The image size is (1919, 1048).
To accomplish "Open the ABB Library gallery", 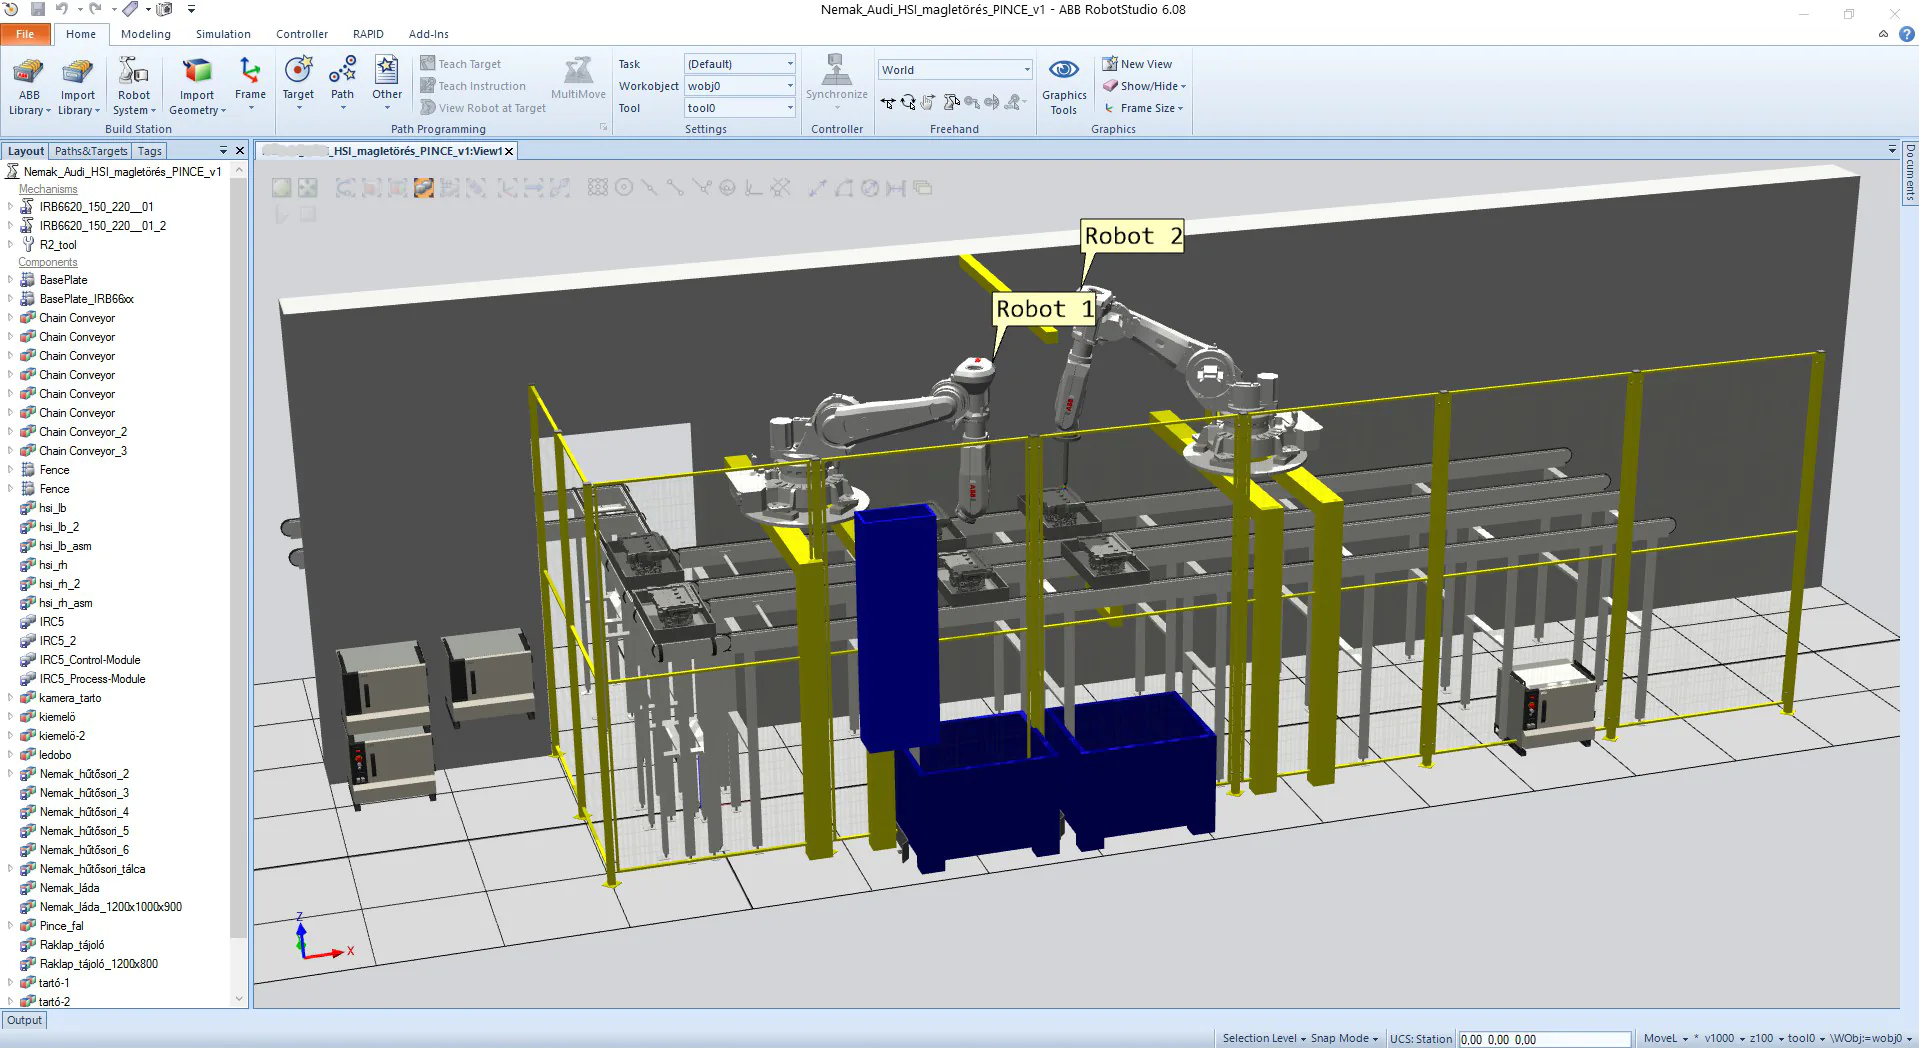I will pyautogui.click(x=29, y=87).
